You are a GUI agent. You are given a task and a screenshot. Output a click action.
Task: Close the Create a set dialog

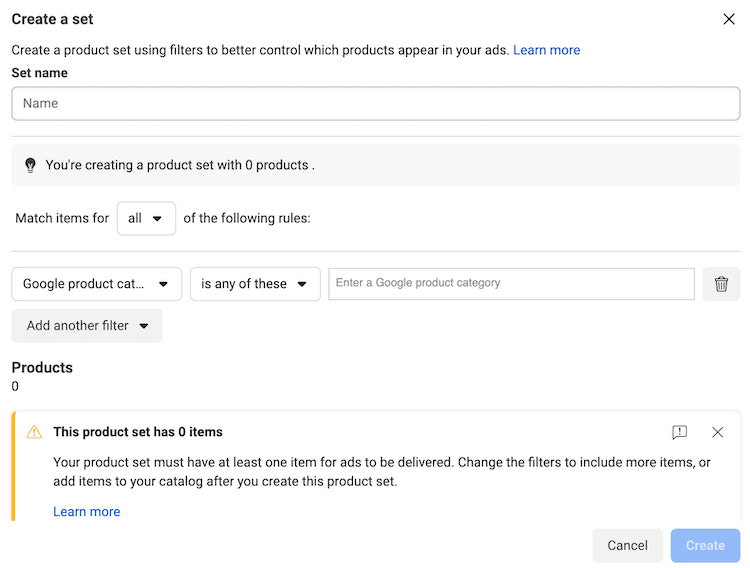click(728, 19)
